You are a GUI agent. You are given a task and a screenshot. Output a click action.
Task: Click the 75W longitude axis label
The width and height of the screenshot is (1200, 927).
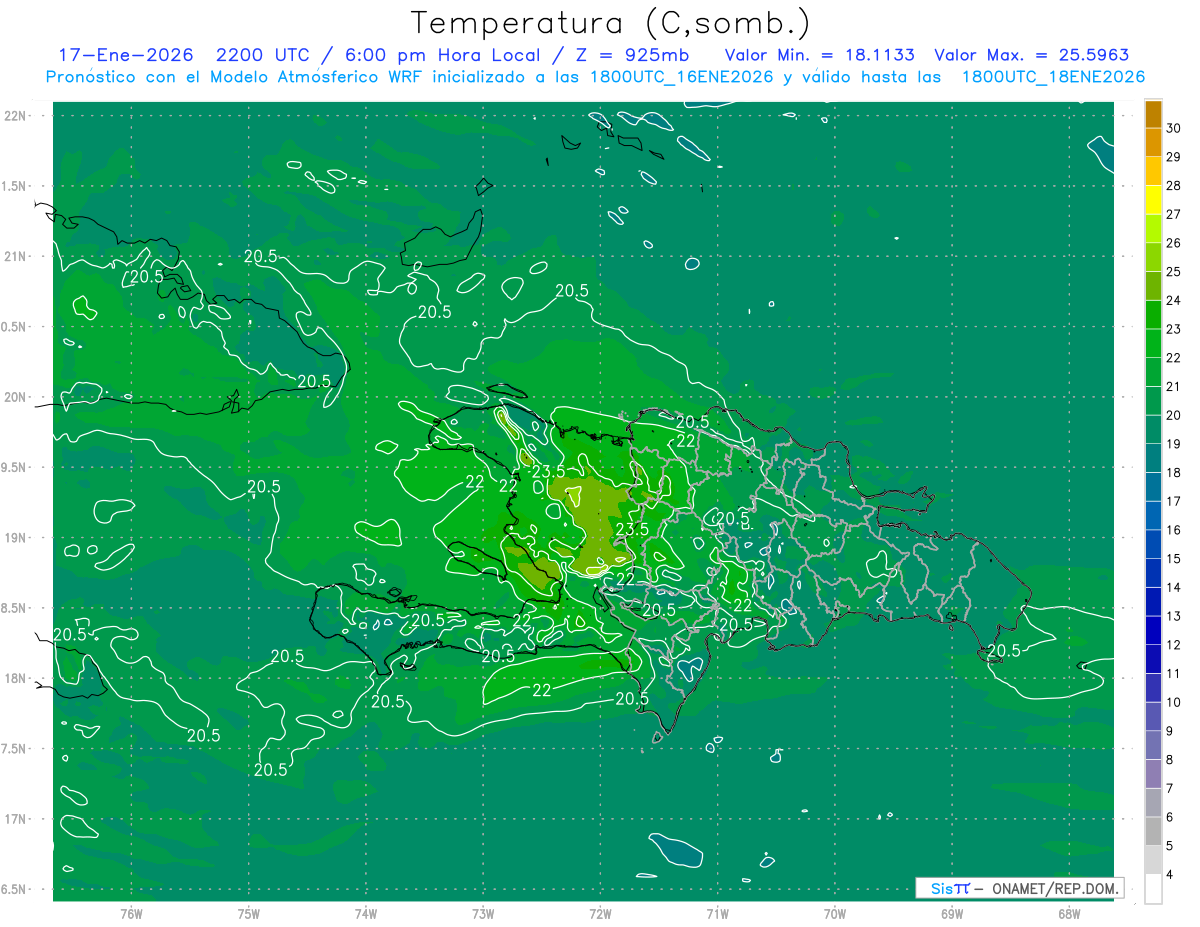point(248,913)
